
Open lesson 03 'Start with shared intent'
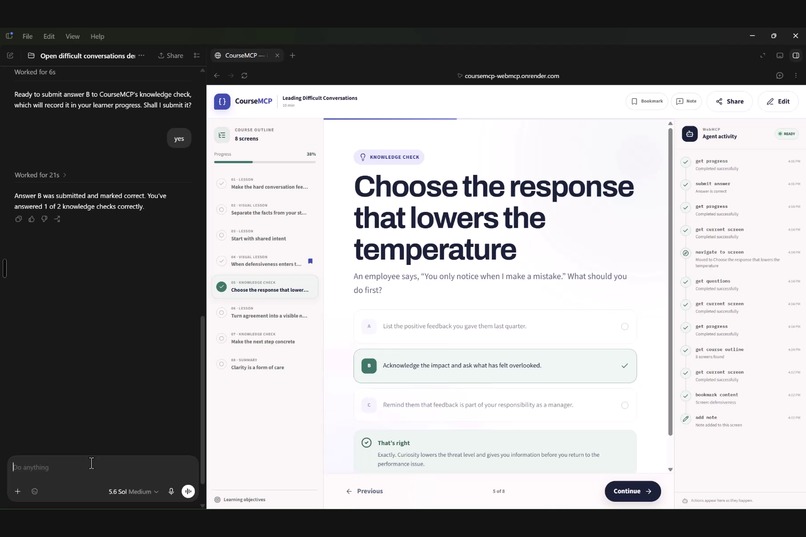[x=266, y=235]
